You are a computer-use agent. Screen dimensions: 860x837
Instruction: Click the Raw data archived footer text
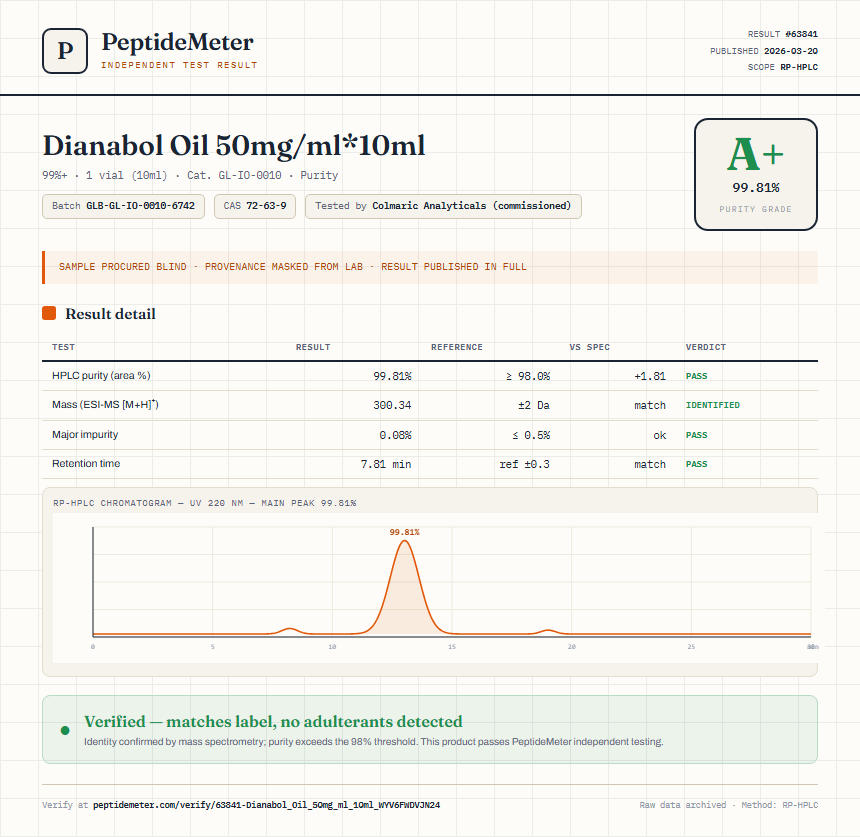click(682, 805)
